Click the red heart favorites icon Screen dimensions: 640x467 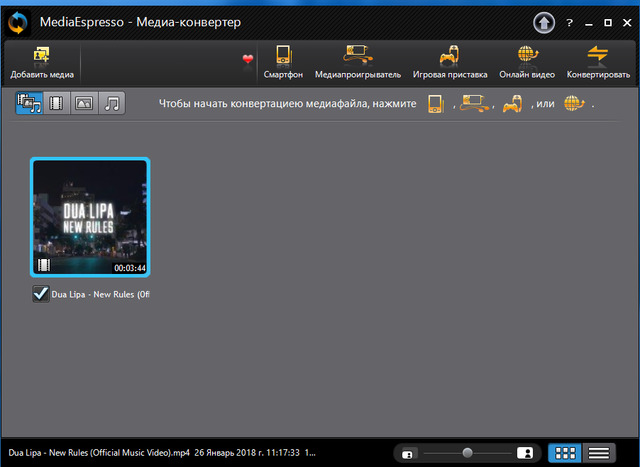click(x=248, y=60)
